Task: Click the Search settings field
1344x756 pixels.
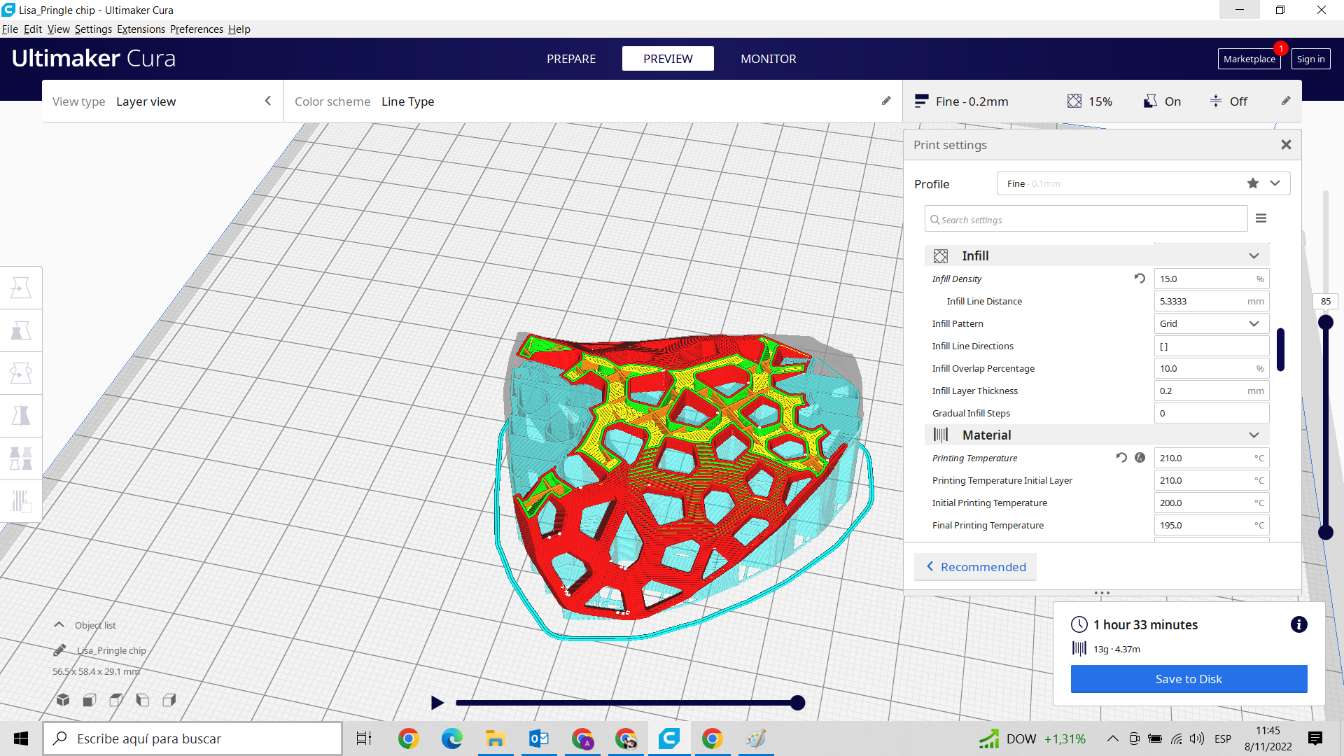Action: click(1086, 219)
